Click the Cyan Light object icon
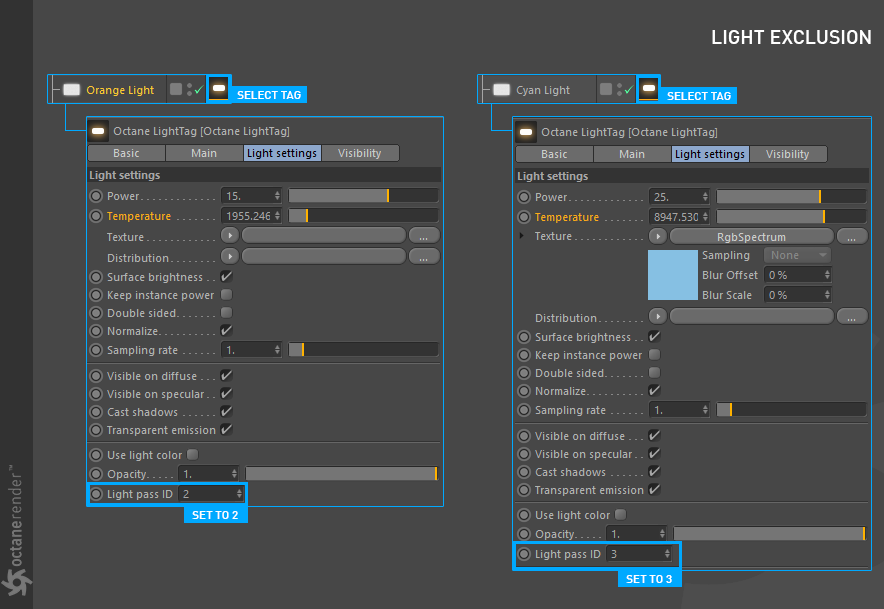Viewport: 884px width, 609px height. pos(501,90)
